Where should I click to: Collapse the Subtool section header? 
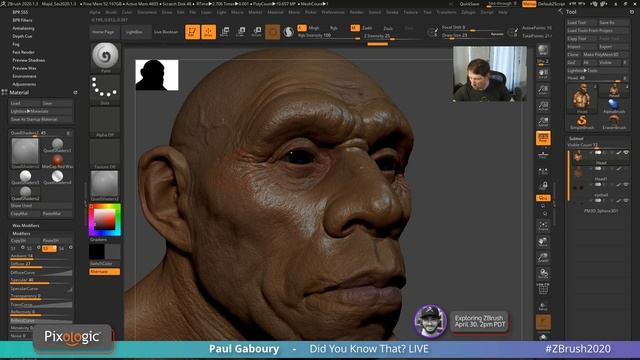point(576,138)
